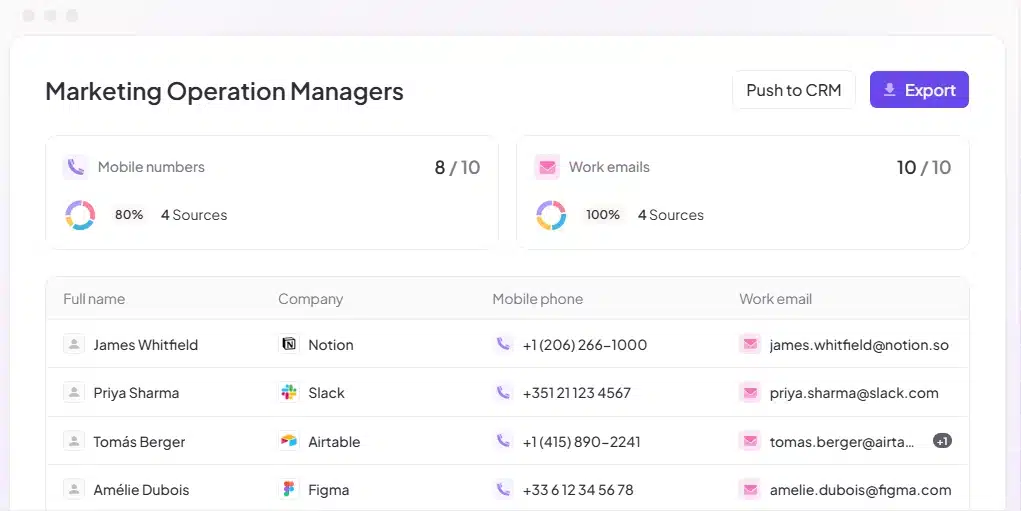The image size is (1021, 511).
Task: Click the Figma company name
Action: (x=329, y=490)
